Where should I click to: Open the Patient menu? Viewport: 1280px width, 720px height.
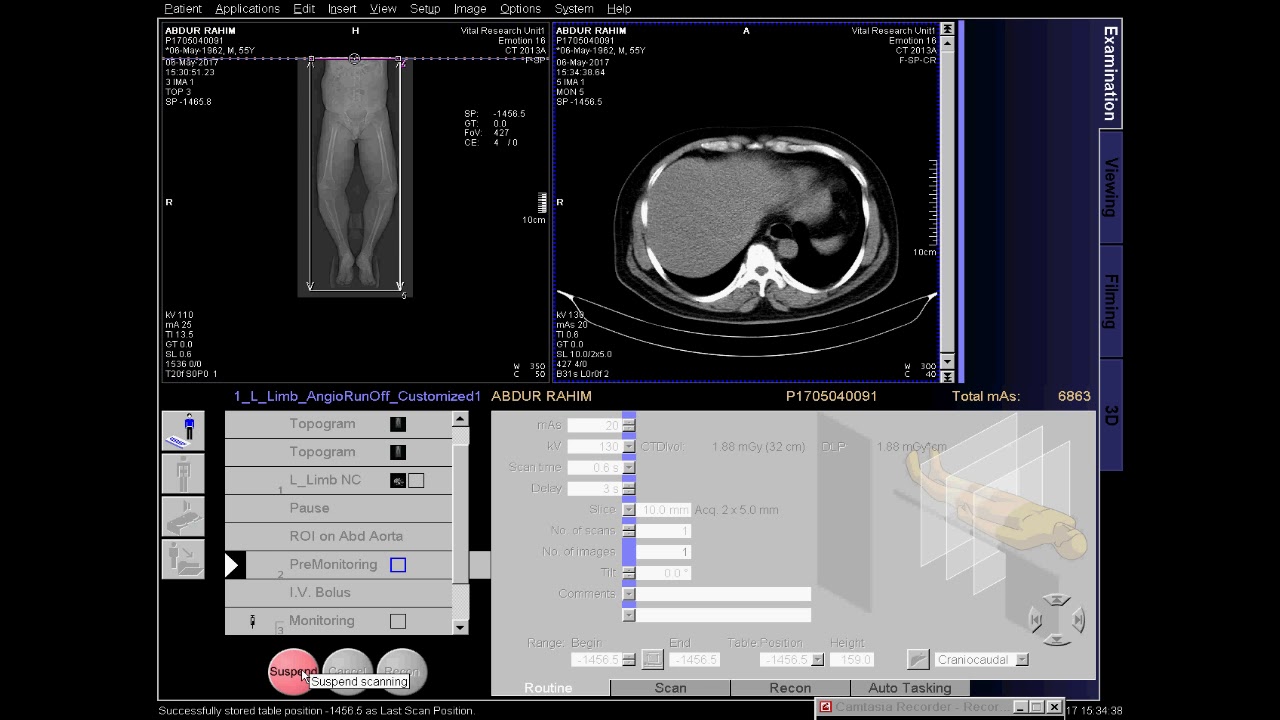coord(182,9)
